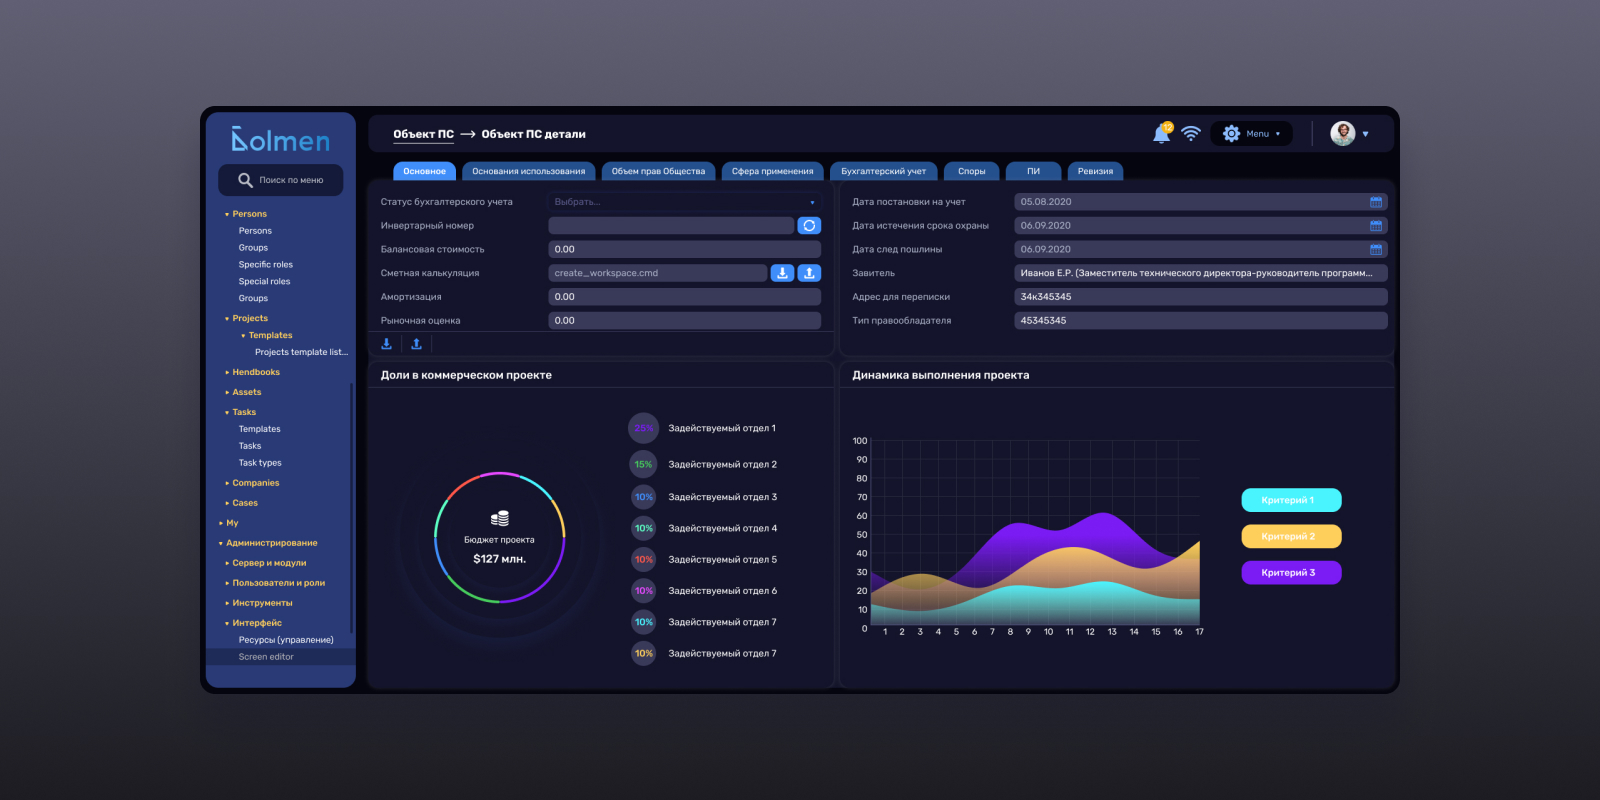Click the download icon below Рыночная оценка
1600x800 pixels.
[x=387, y=344]
